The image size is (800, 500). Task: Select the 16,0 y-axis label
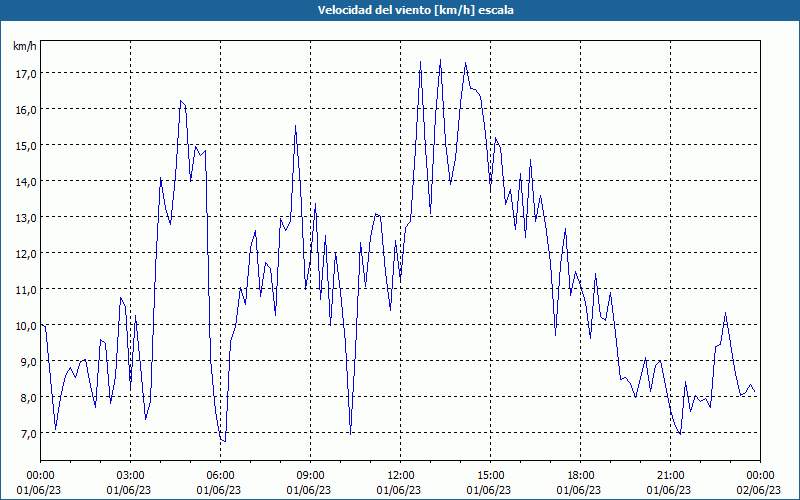[26, 110]
